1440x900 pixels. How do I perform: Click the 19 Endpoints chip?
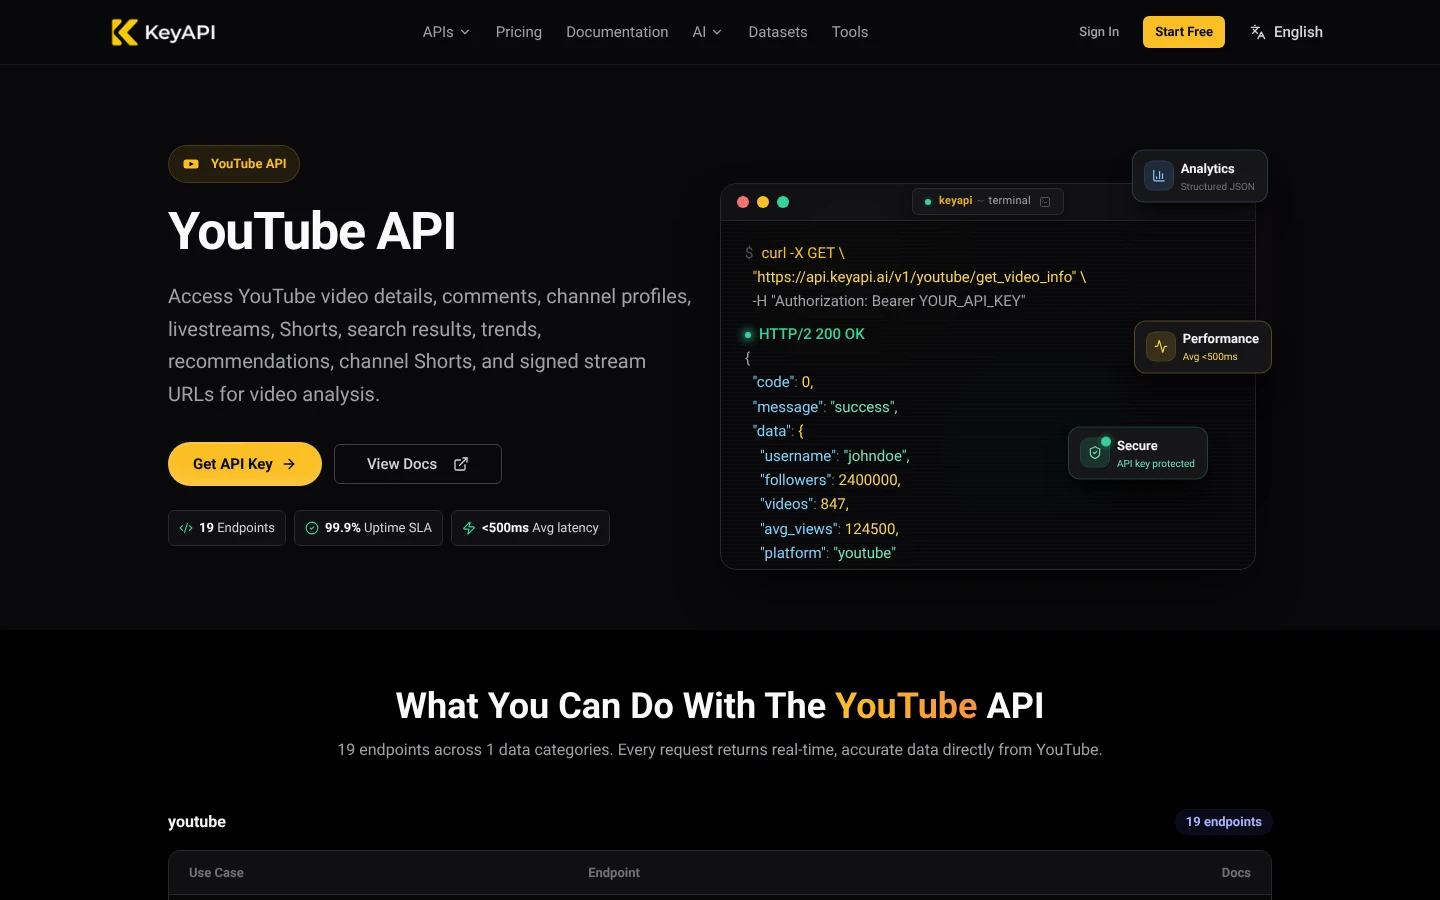[x=227, y=528]
